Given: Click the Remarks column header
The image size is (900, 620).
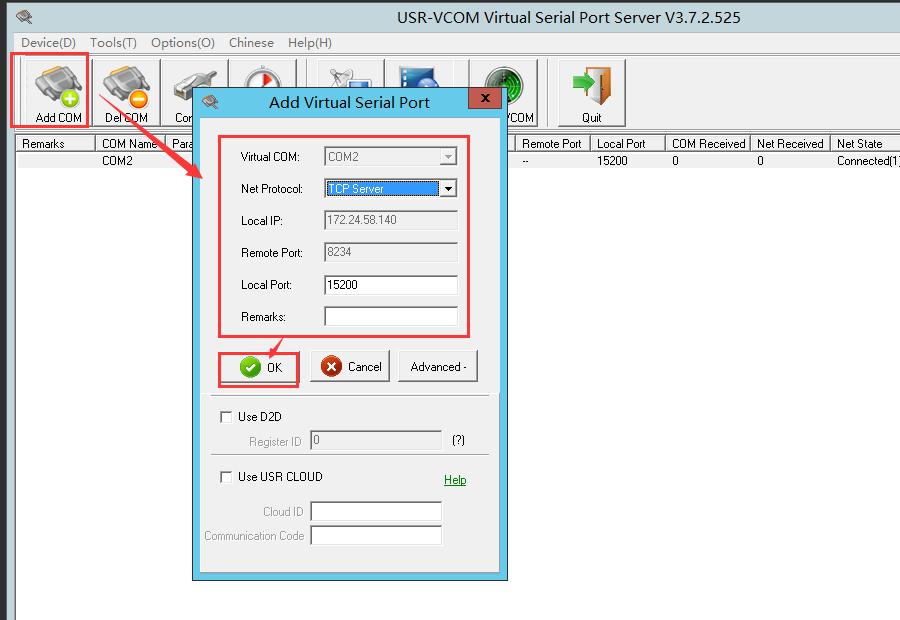Looking at the screenshot, I should (x=55, y=144).
